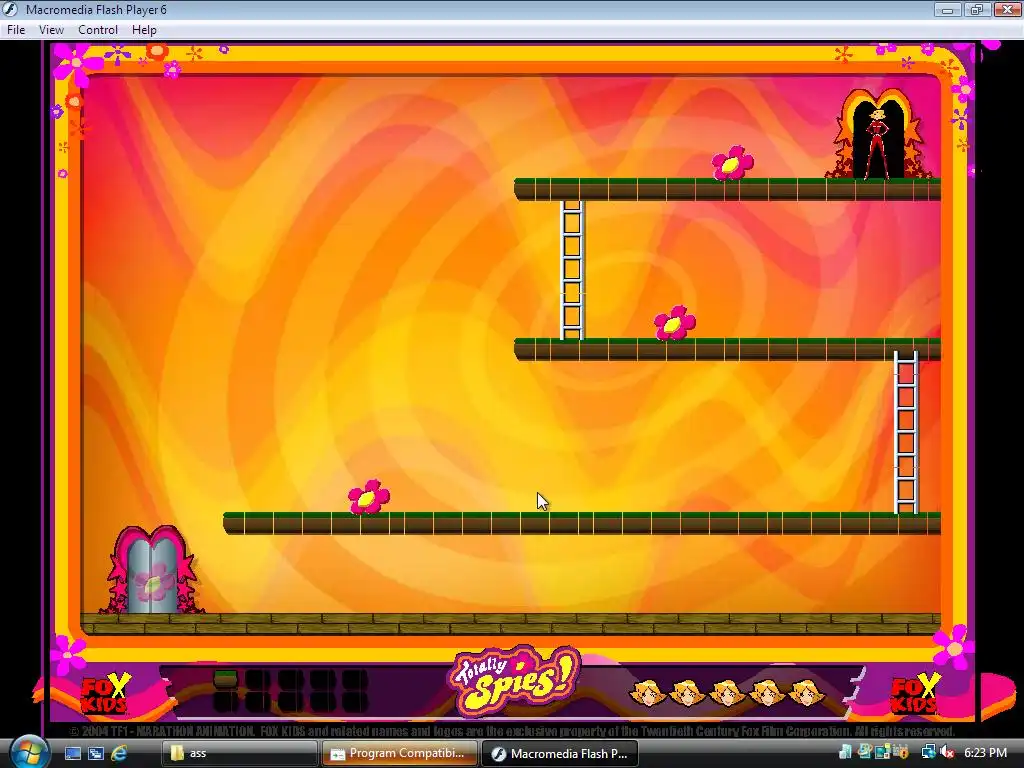Click the network tray icon
The height and width of the screenshot is (768, 1024).
tap(928, 753)
